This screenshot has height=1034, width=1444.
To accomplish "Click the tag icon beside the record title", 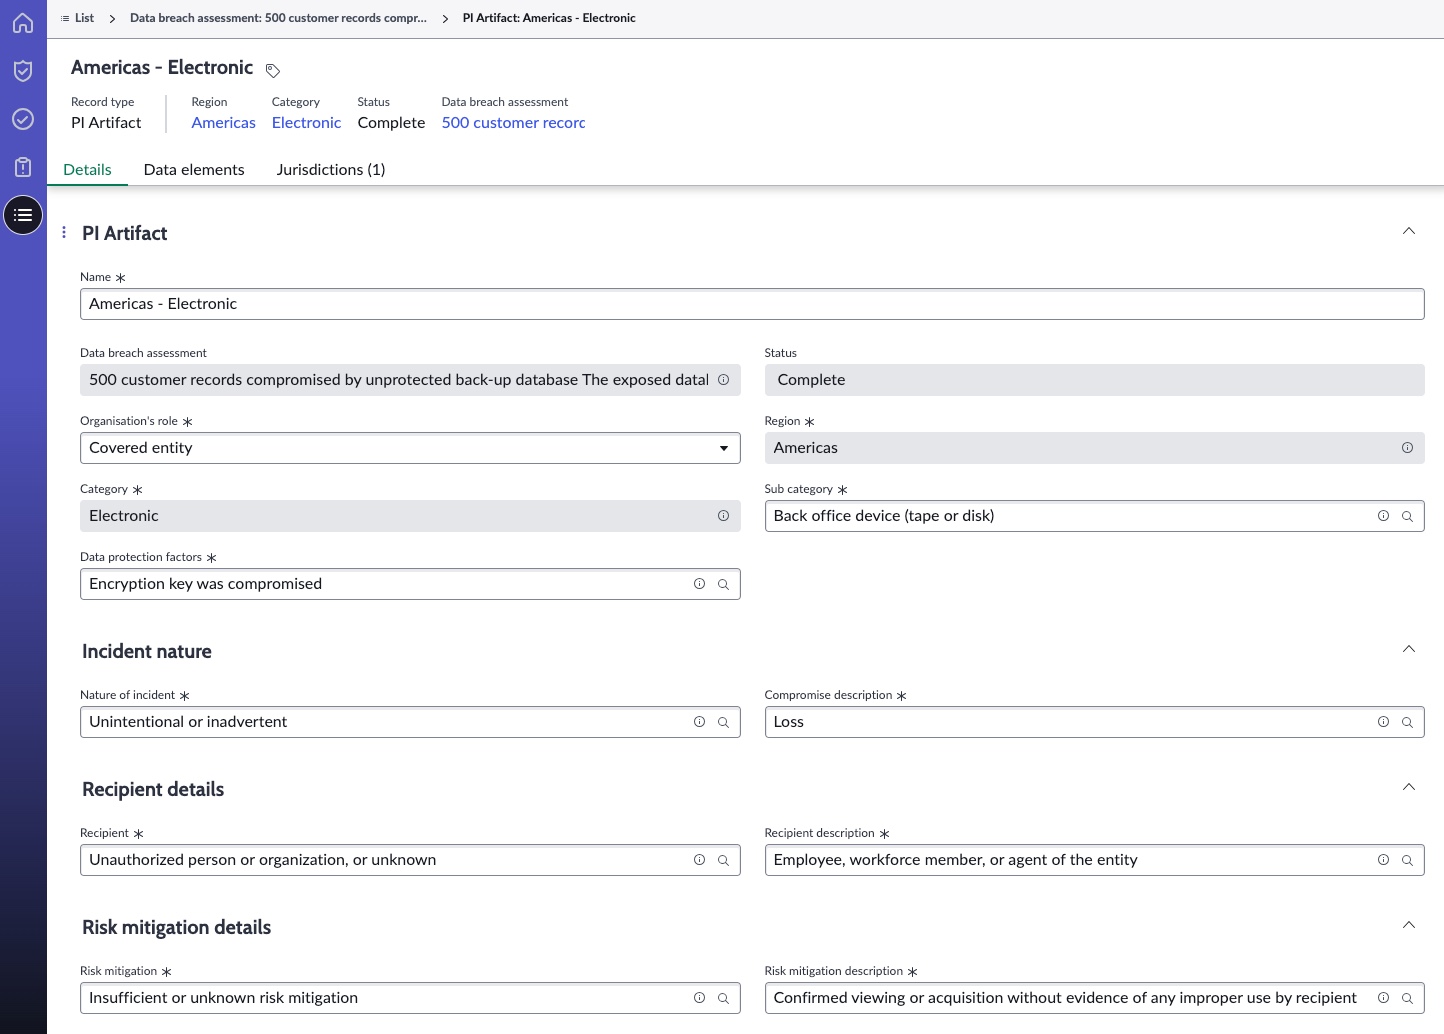I will click(x=273, y=70).
